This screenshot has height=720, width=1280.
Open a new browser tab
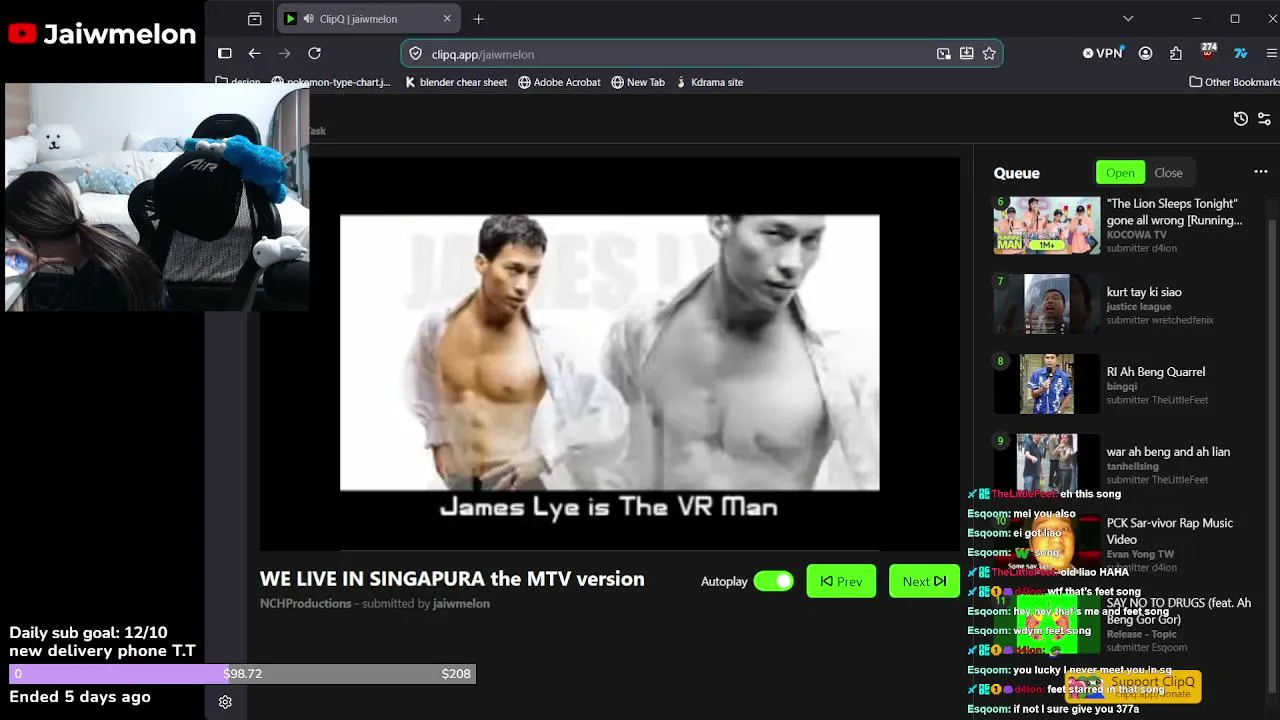tap(479, 19)
